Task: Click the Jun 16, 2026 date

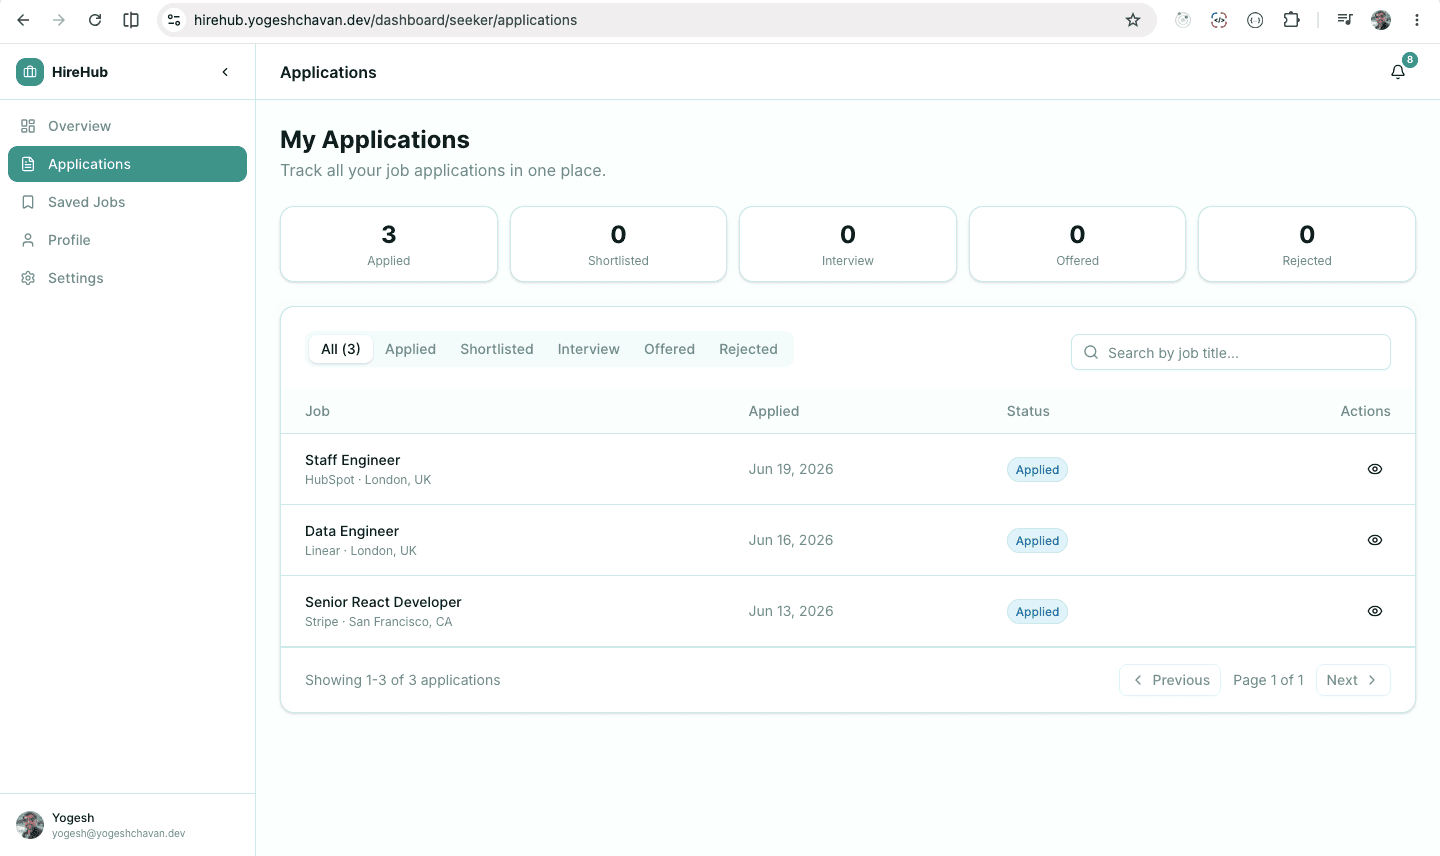Action: coord(791,540)
